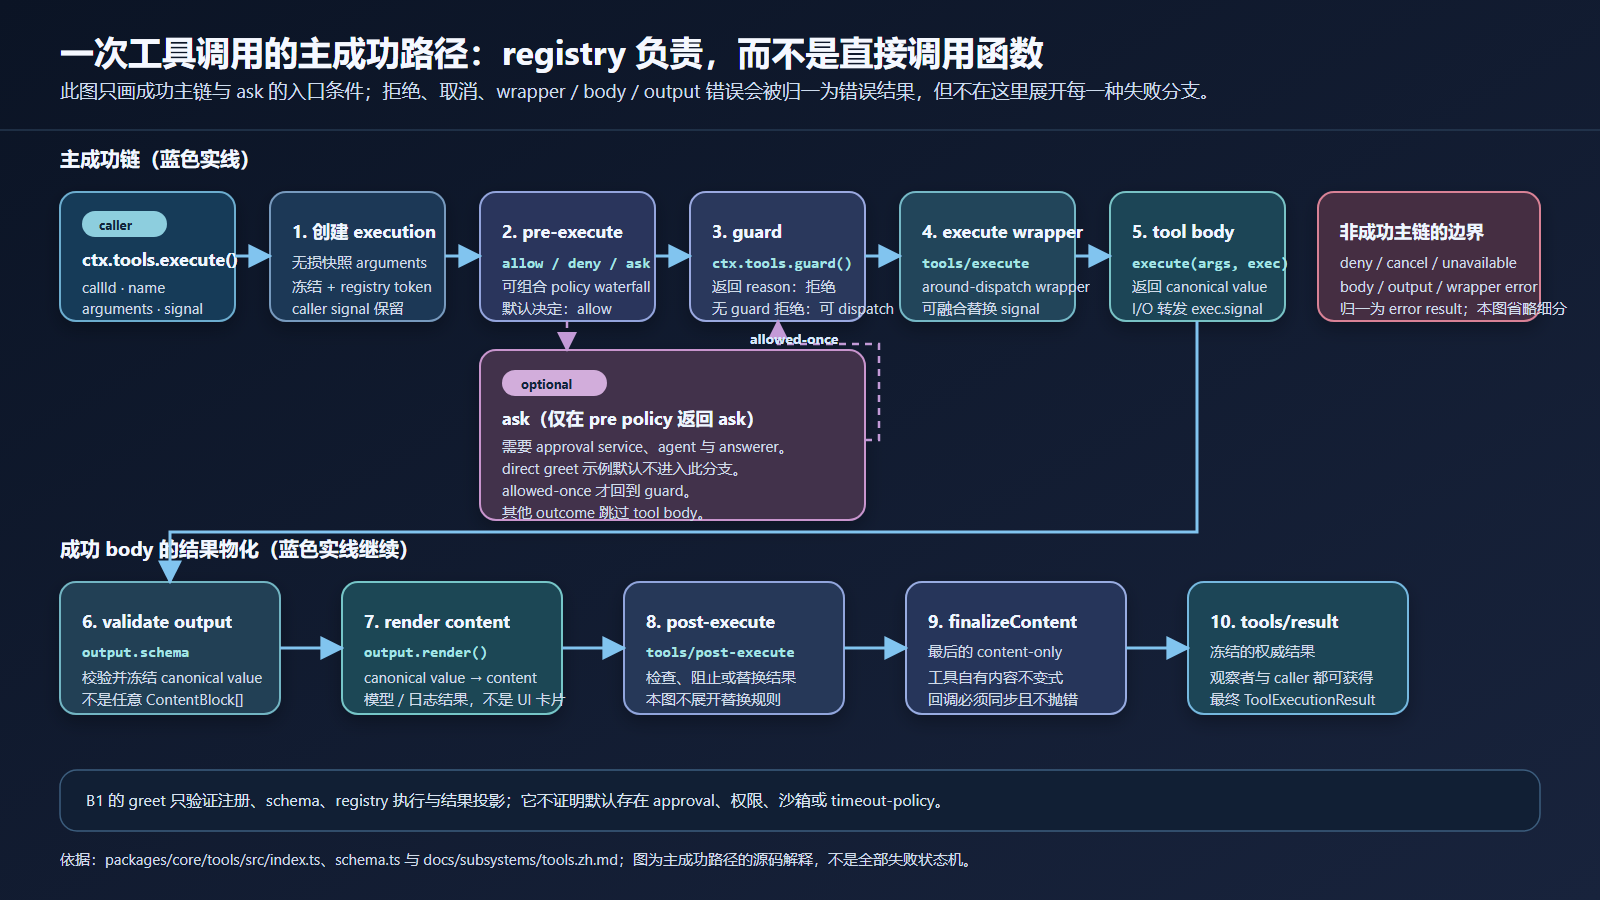Click '其他 outcome 跳过 tool body' line
Image resolution: width=1600 pixels, height=900 pixels.
click(604, 513)
